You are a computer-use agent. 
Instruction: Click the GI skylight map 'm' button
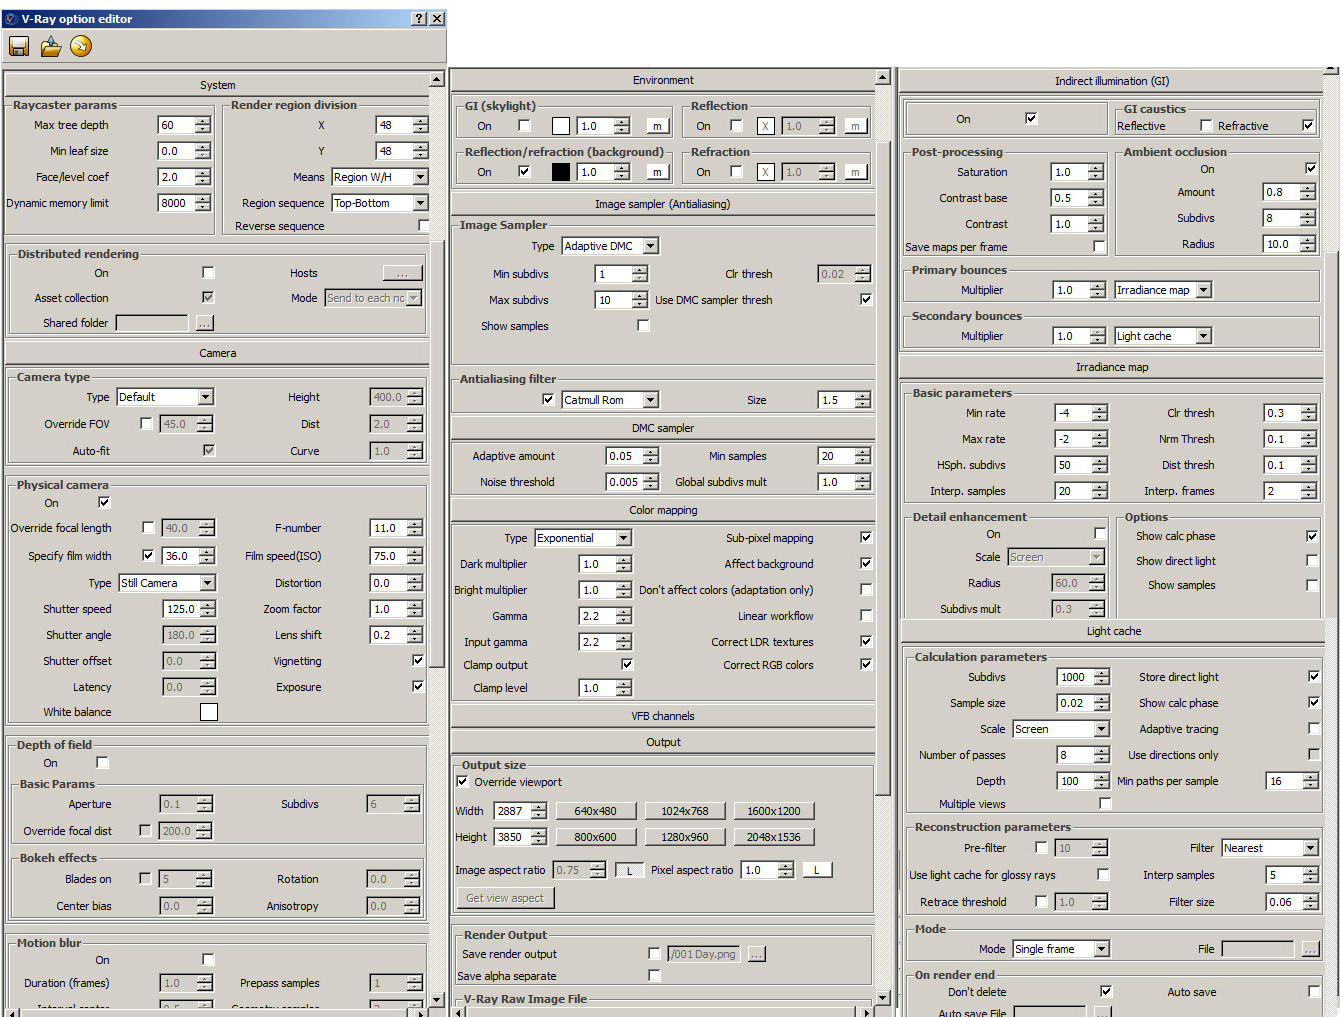[657, 126]
